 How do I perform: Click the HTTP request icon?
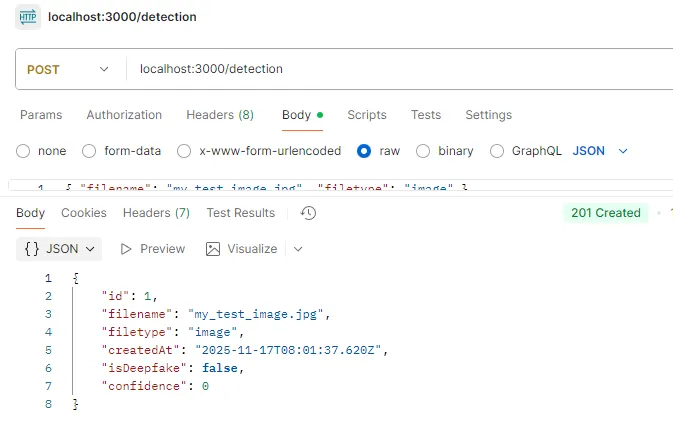coord(27,17)
